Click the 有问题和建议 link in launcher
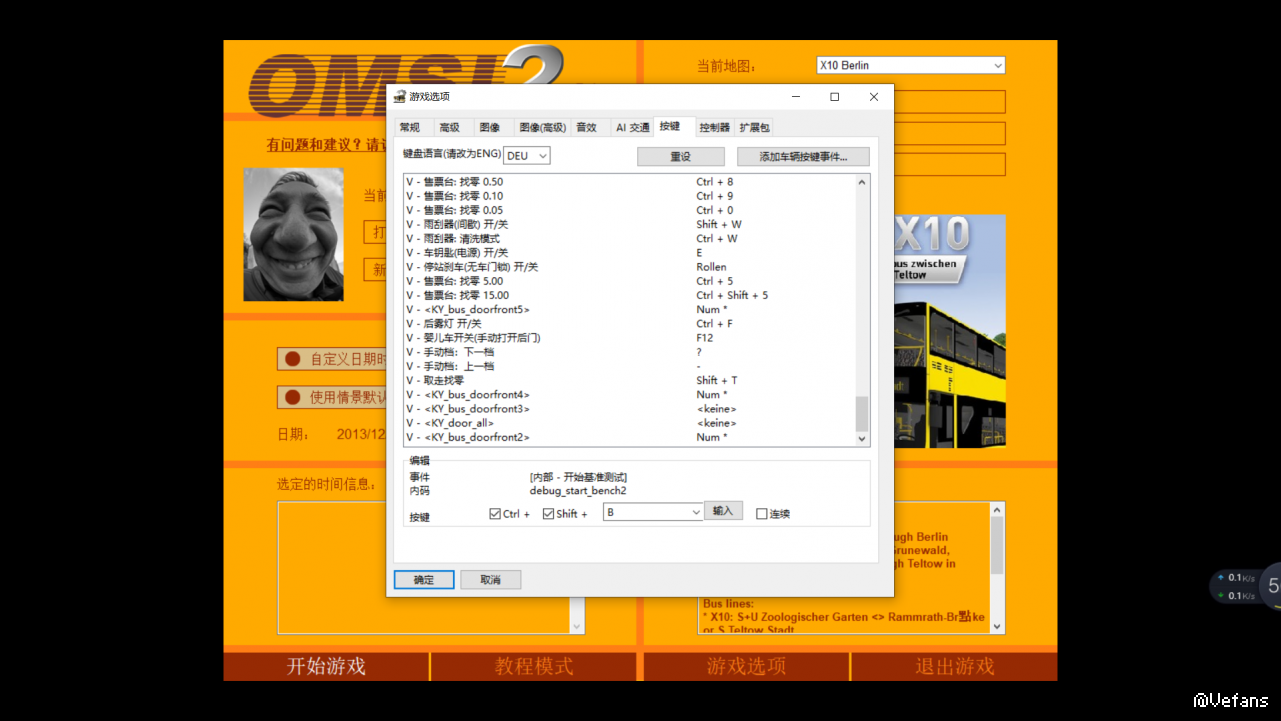1281x721 pixels. pos(326,145)
